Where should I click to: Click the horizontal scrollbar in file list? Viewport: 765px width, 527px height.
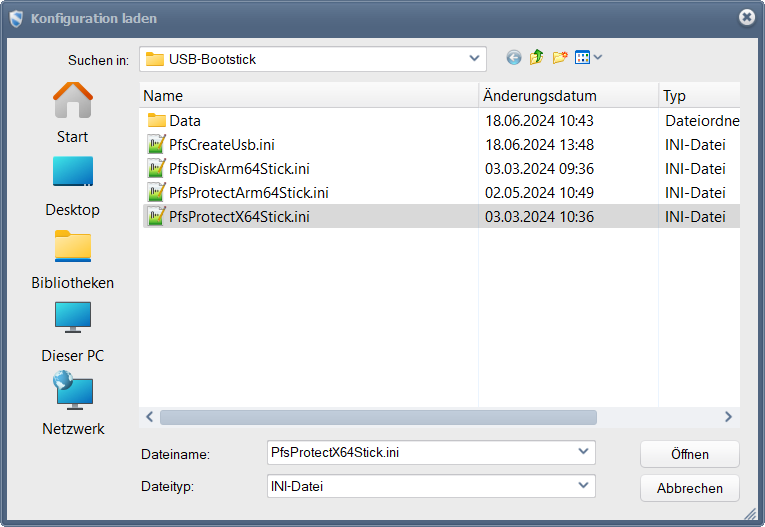click(378, 417)
